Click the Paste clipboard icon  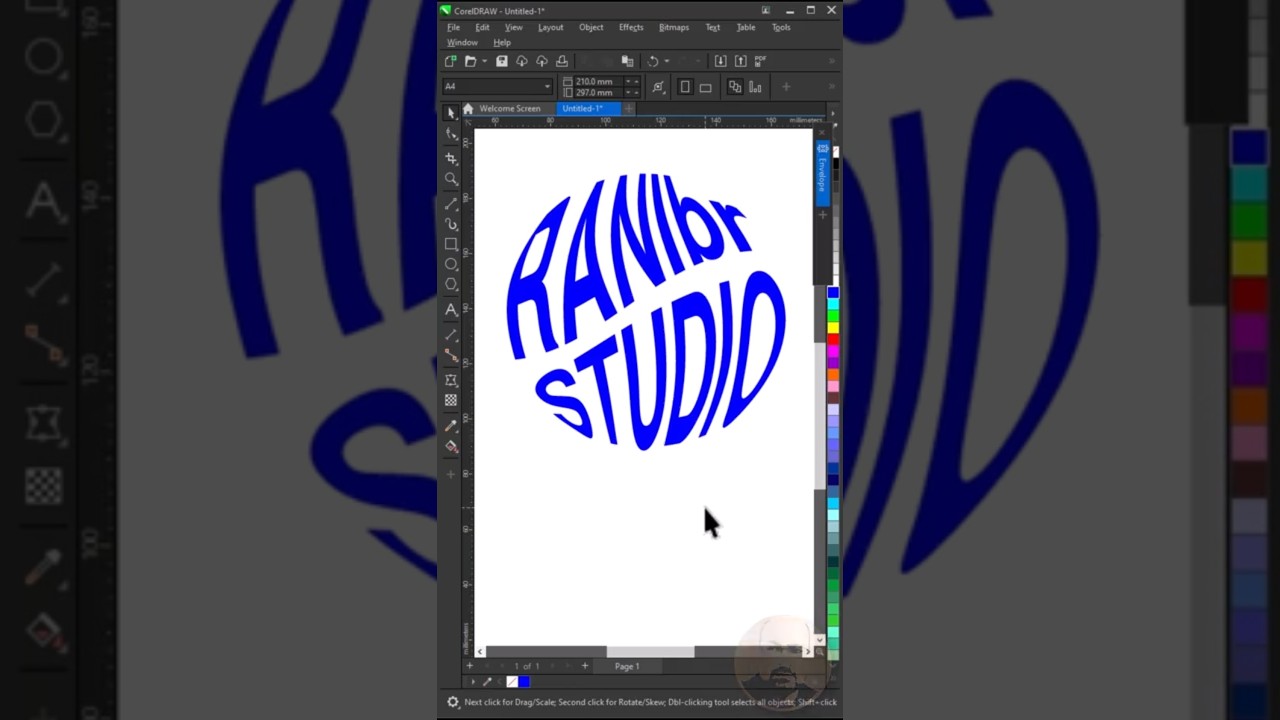[x=627, y=61]
